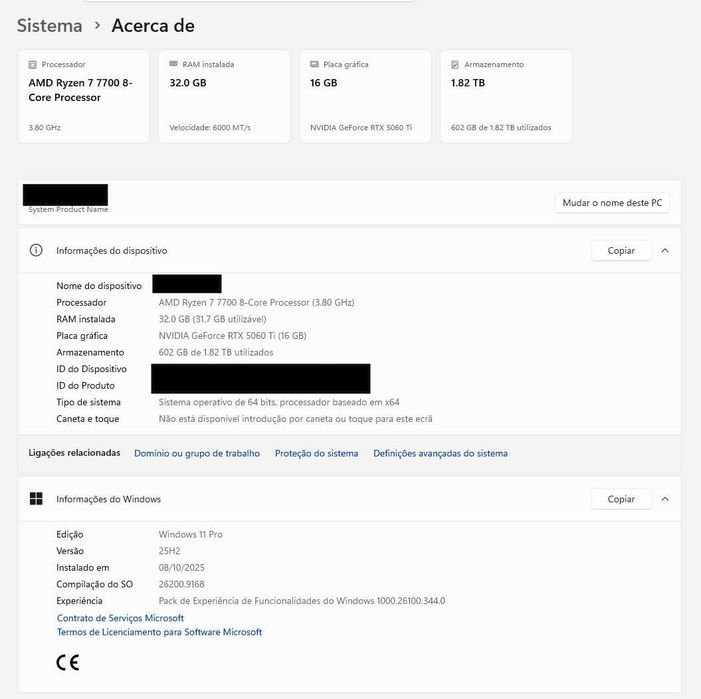Click the Informações do dispositivo info icon

(36, 250)
